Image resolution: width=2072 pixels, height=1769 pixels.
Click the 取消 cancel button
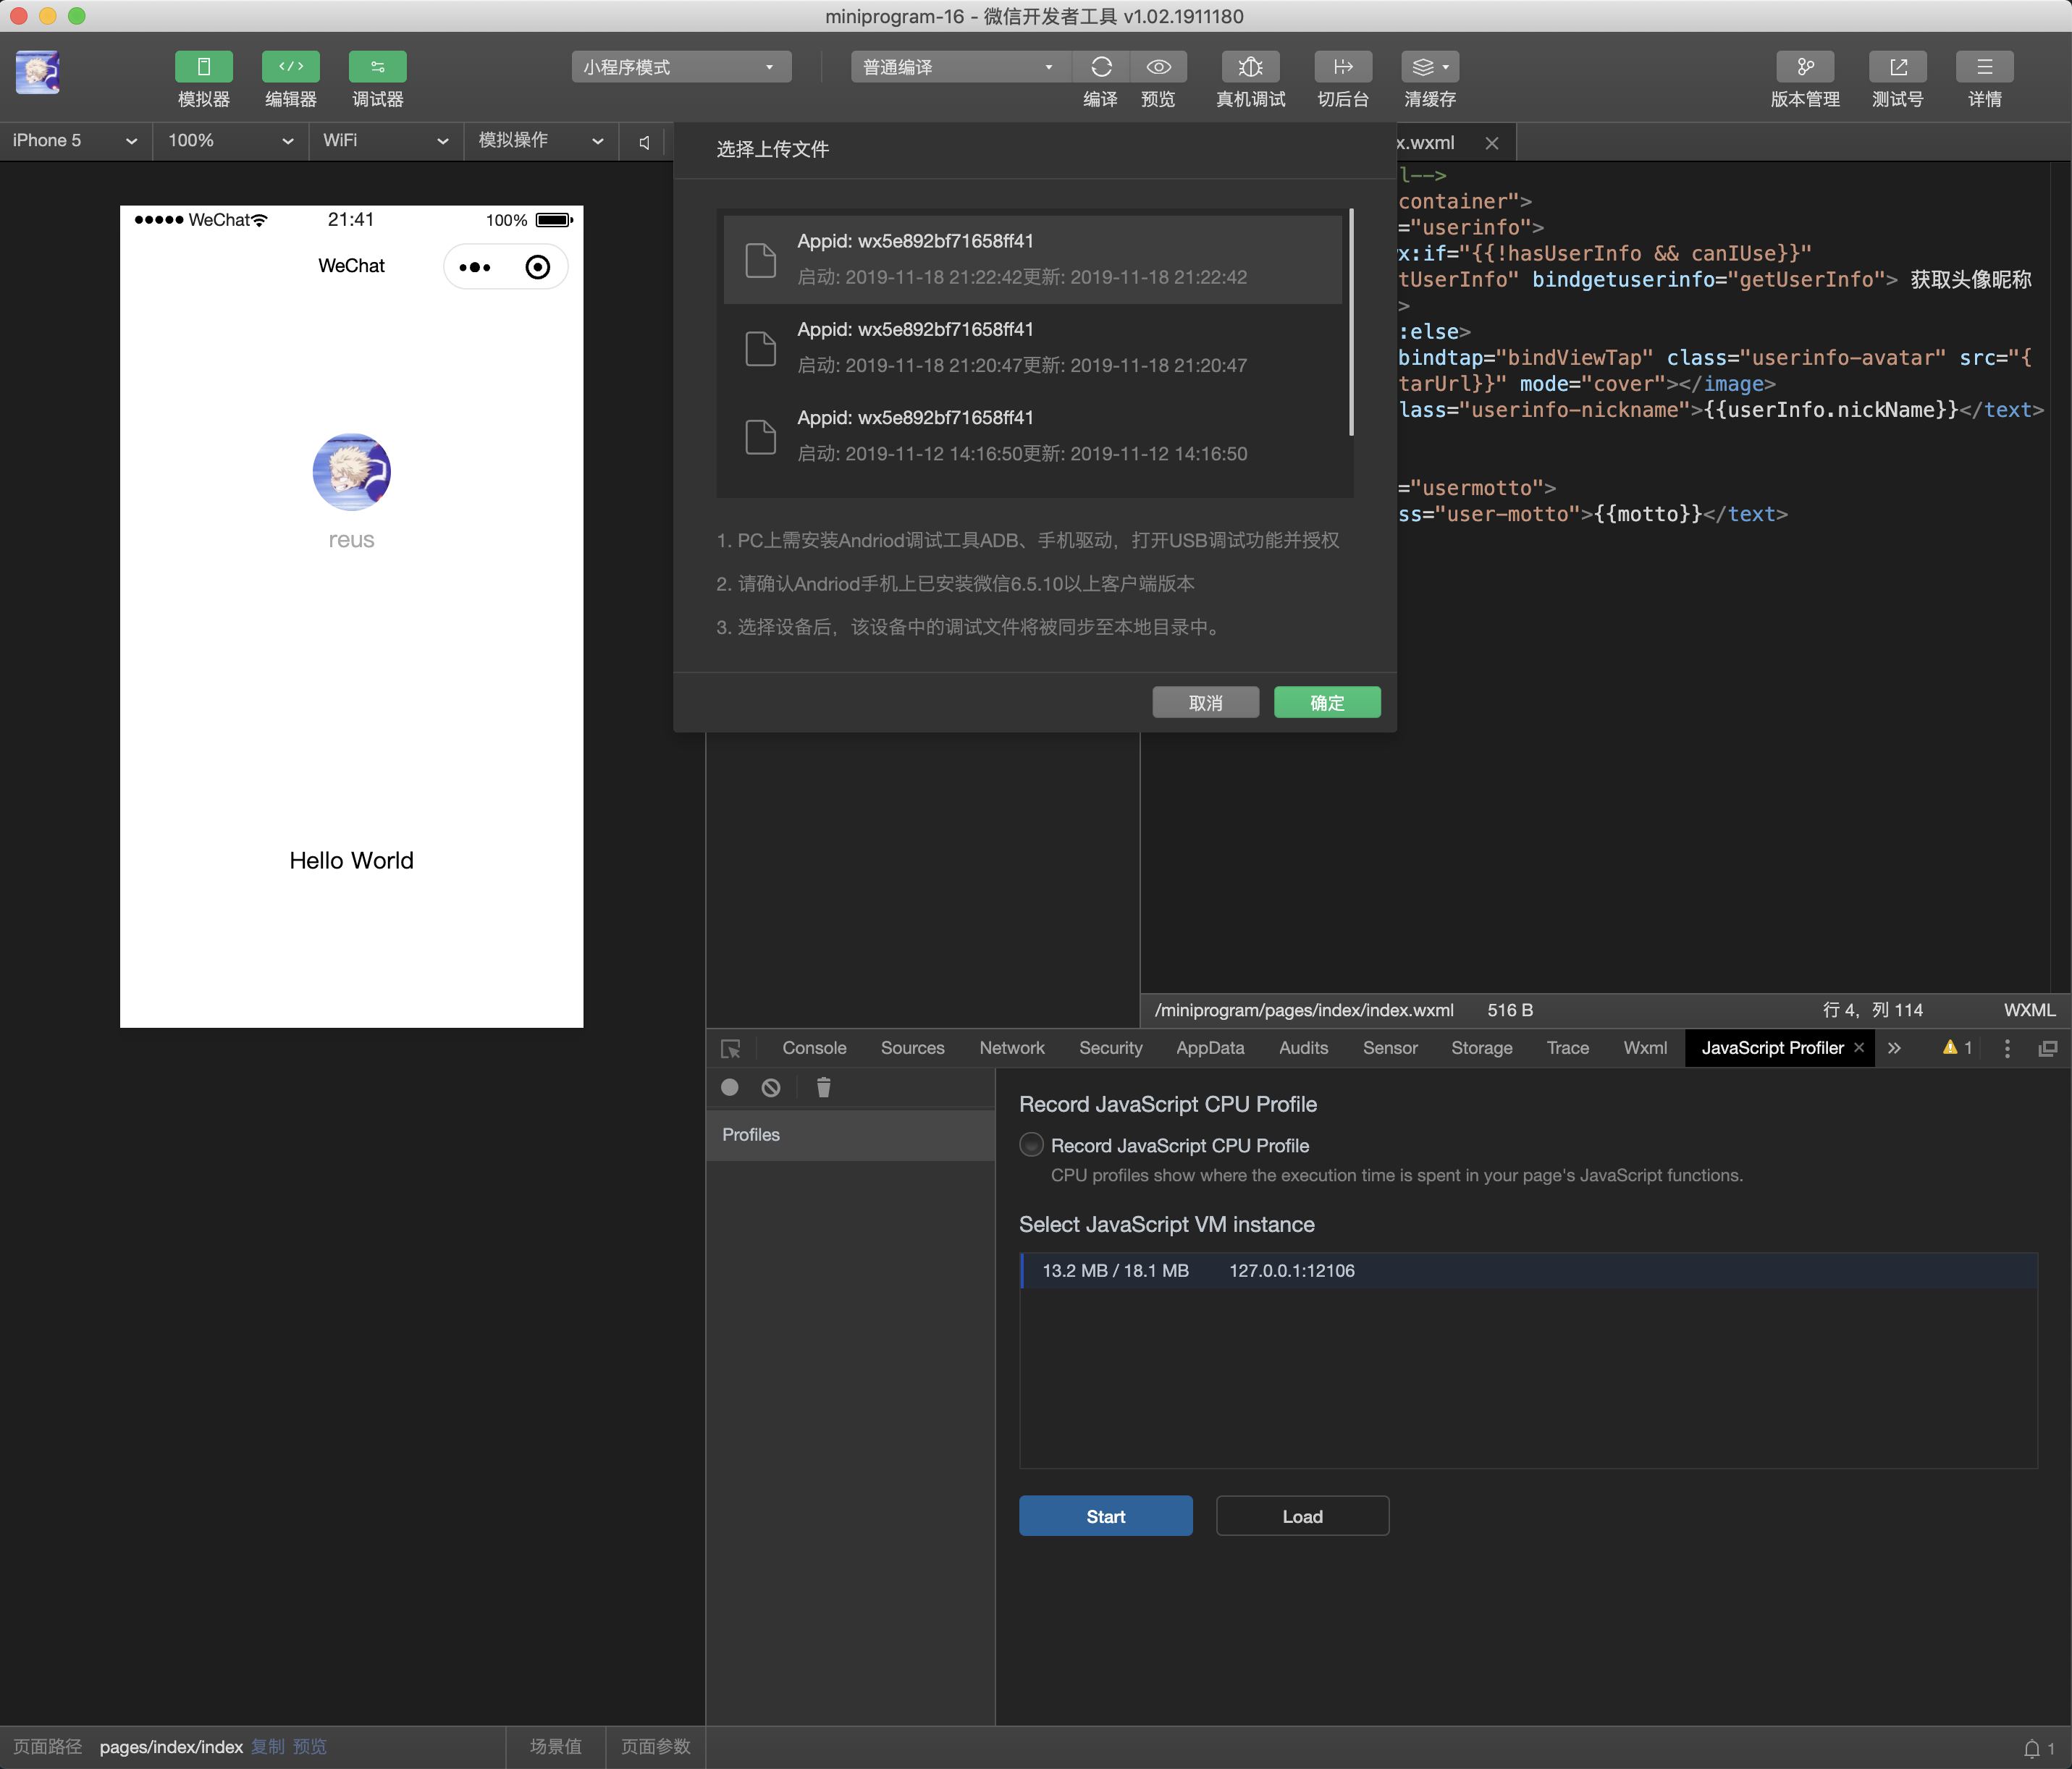(1205, 703)
